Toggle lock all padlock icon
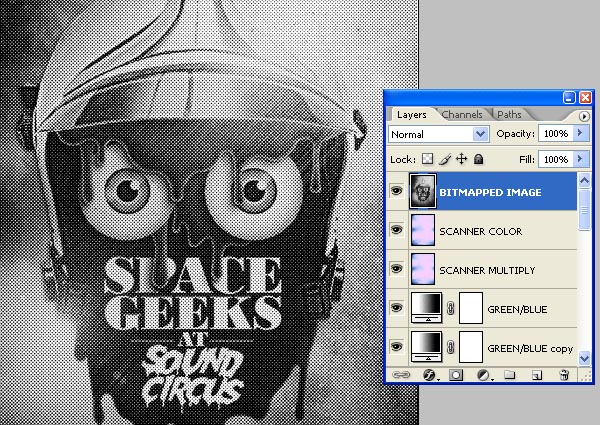The image size is (600, 425). tap(478, 159)
